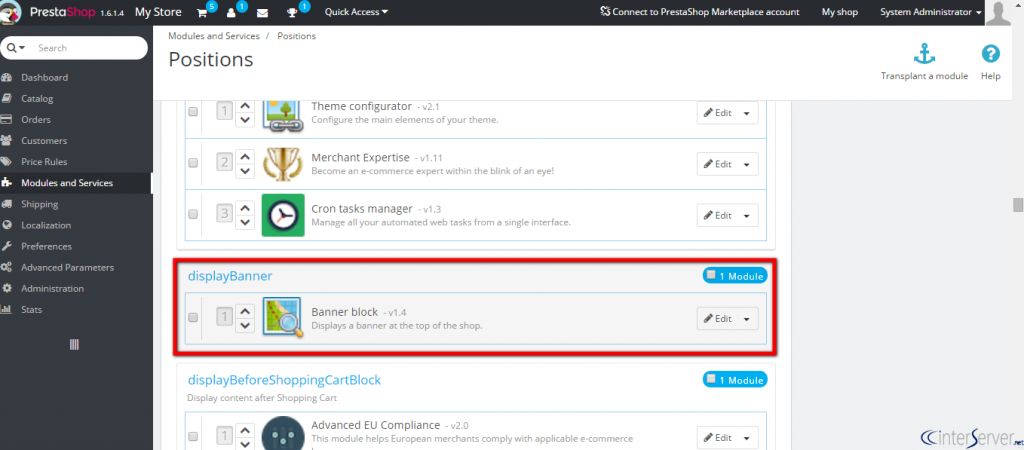
Task: Click inside the Search input field
Action: tap(88, 48)
